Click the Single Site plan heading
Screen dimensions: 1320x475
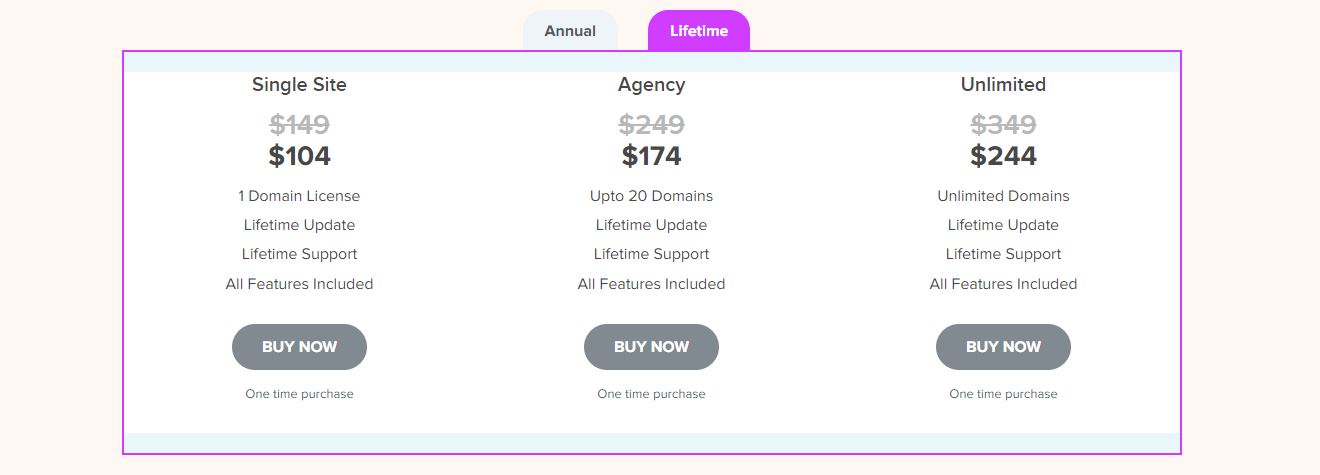[x=299, y=85]
